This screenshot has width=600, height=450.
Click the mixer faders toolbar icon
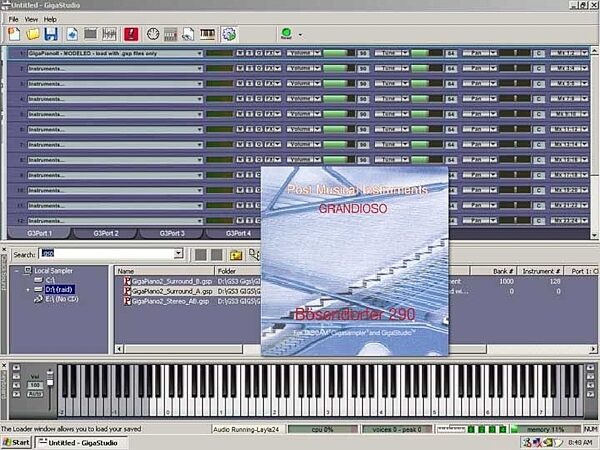109,34
